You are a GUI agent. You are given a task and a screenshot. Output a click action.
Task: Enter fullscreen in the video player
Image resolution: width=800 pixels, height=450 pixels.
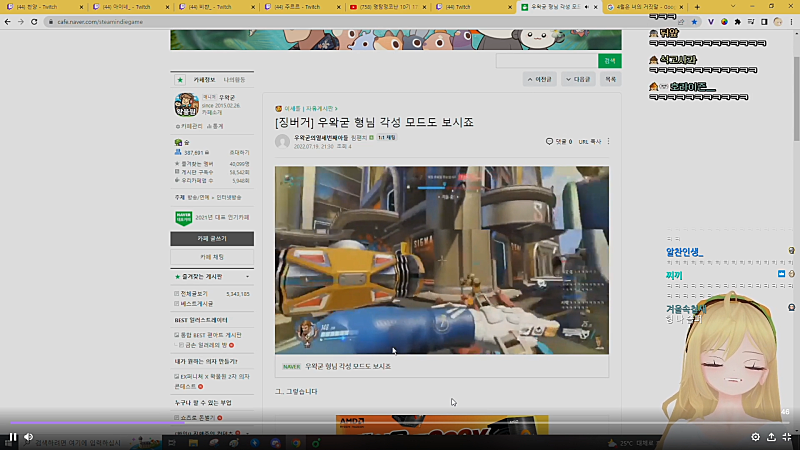(x=787, y=437)
